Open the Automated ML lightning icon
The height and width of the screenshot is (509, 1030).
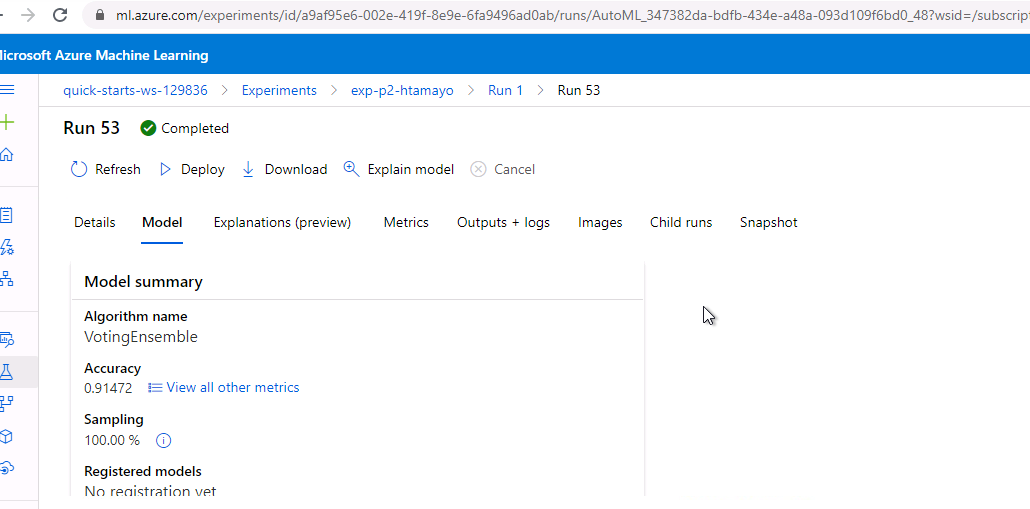[x=7, y=247]
